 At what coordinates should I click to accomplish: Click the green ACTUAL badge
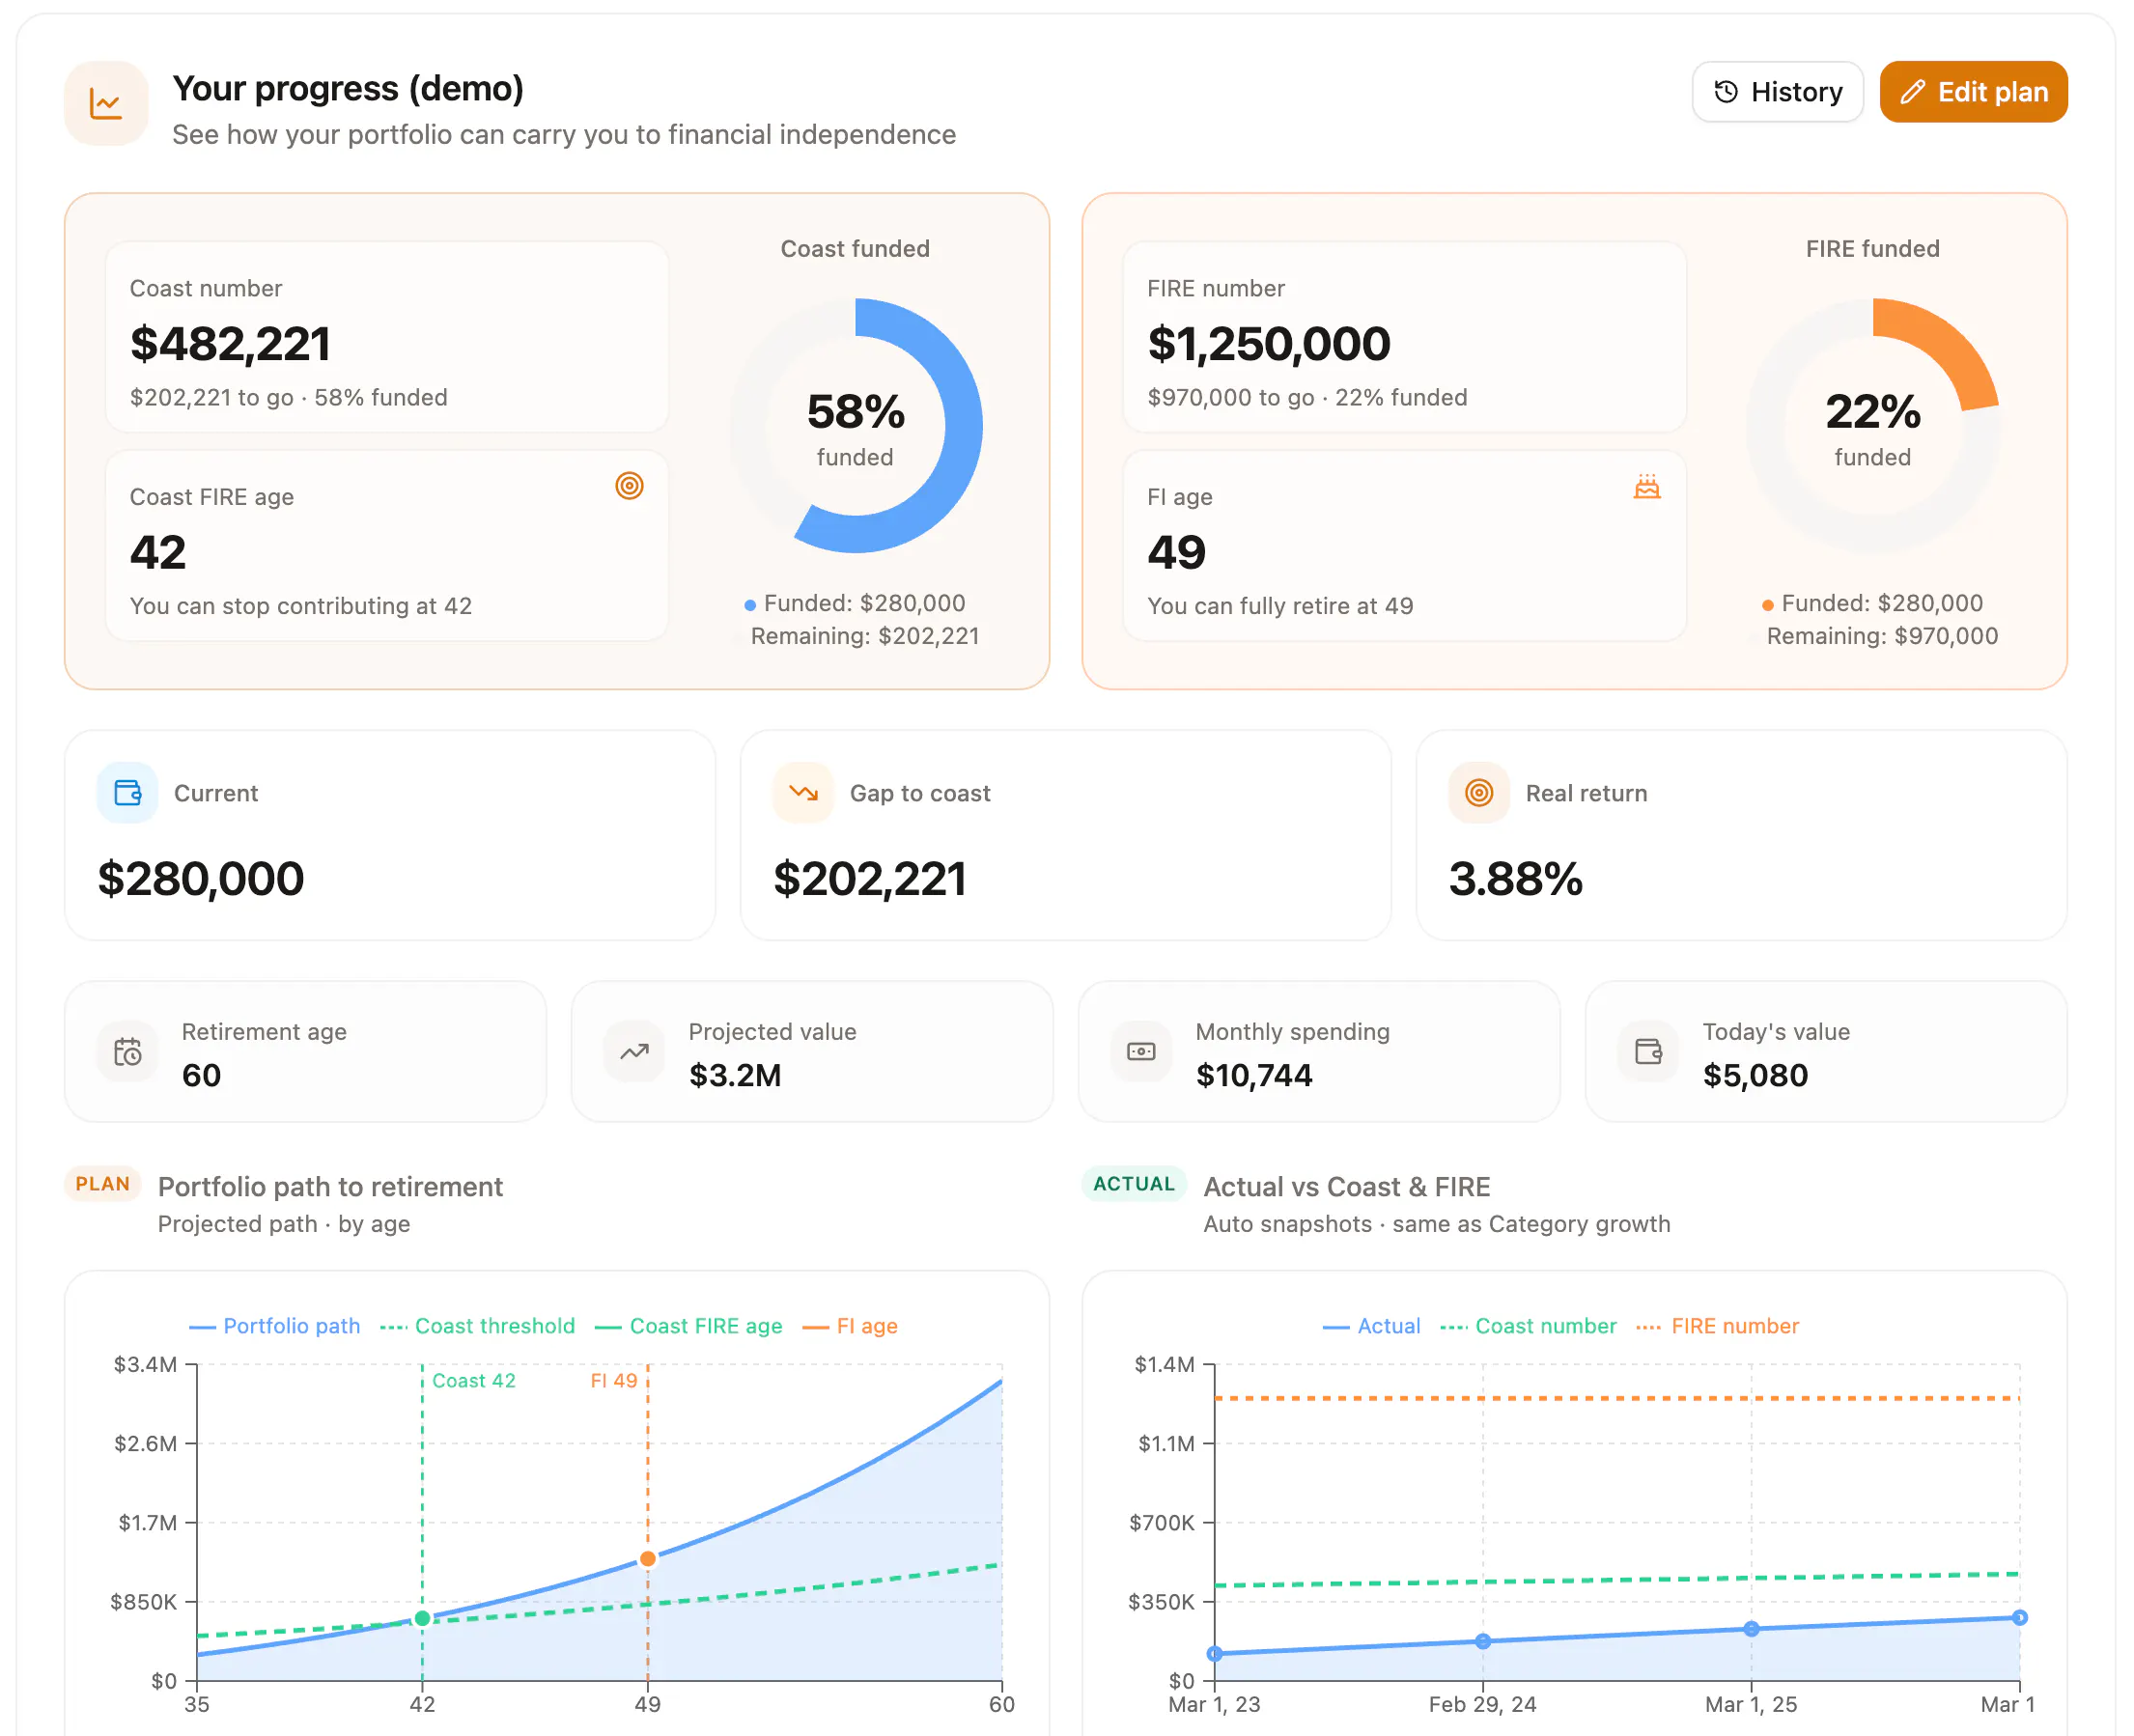(x=1134, y=1184)
